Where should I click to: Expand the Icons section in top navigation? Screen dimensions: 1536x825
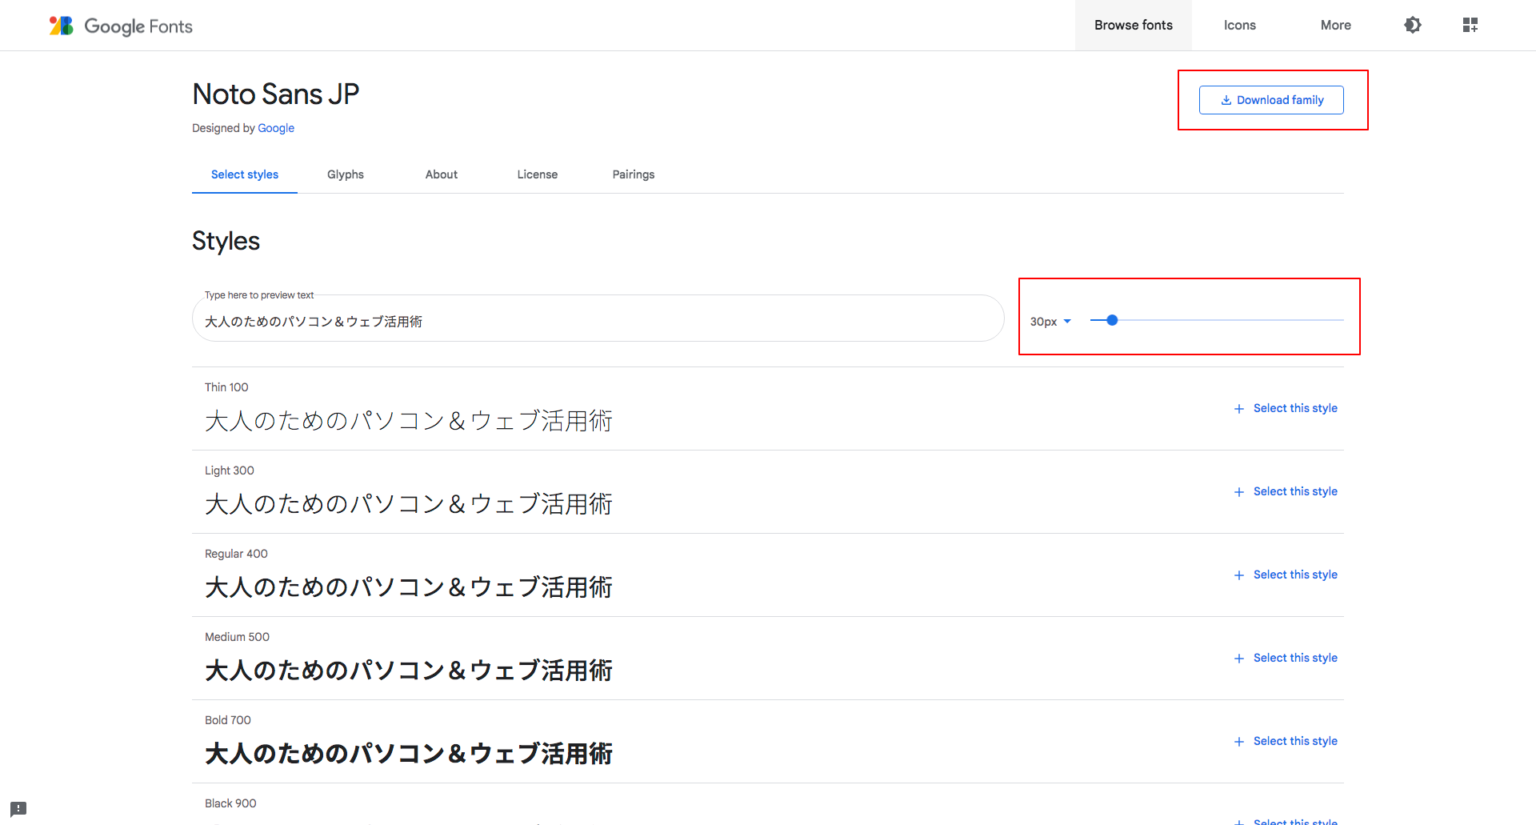coord(1239,24)
